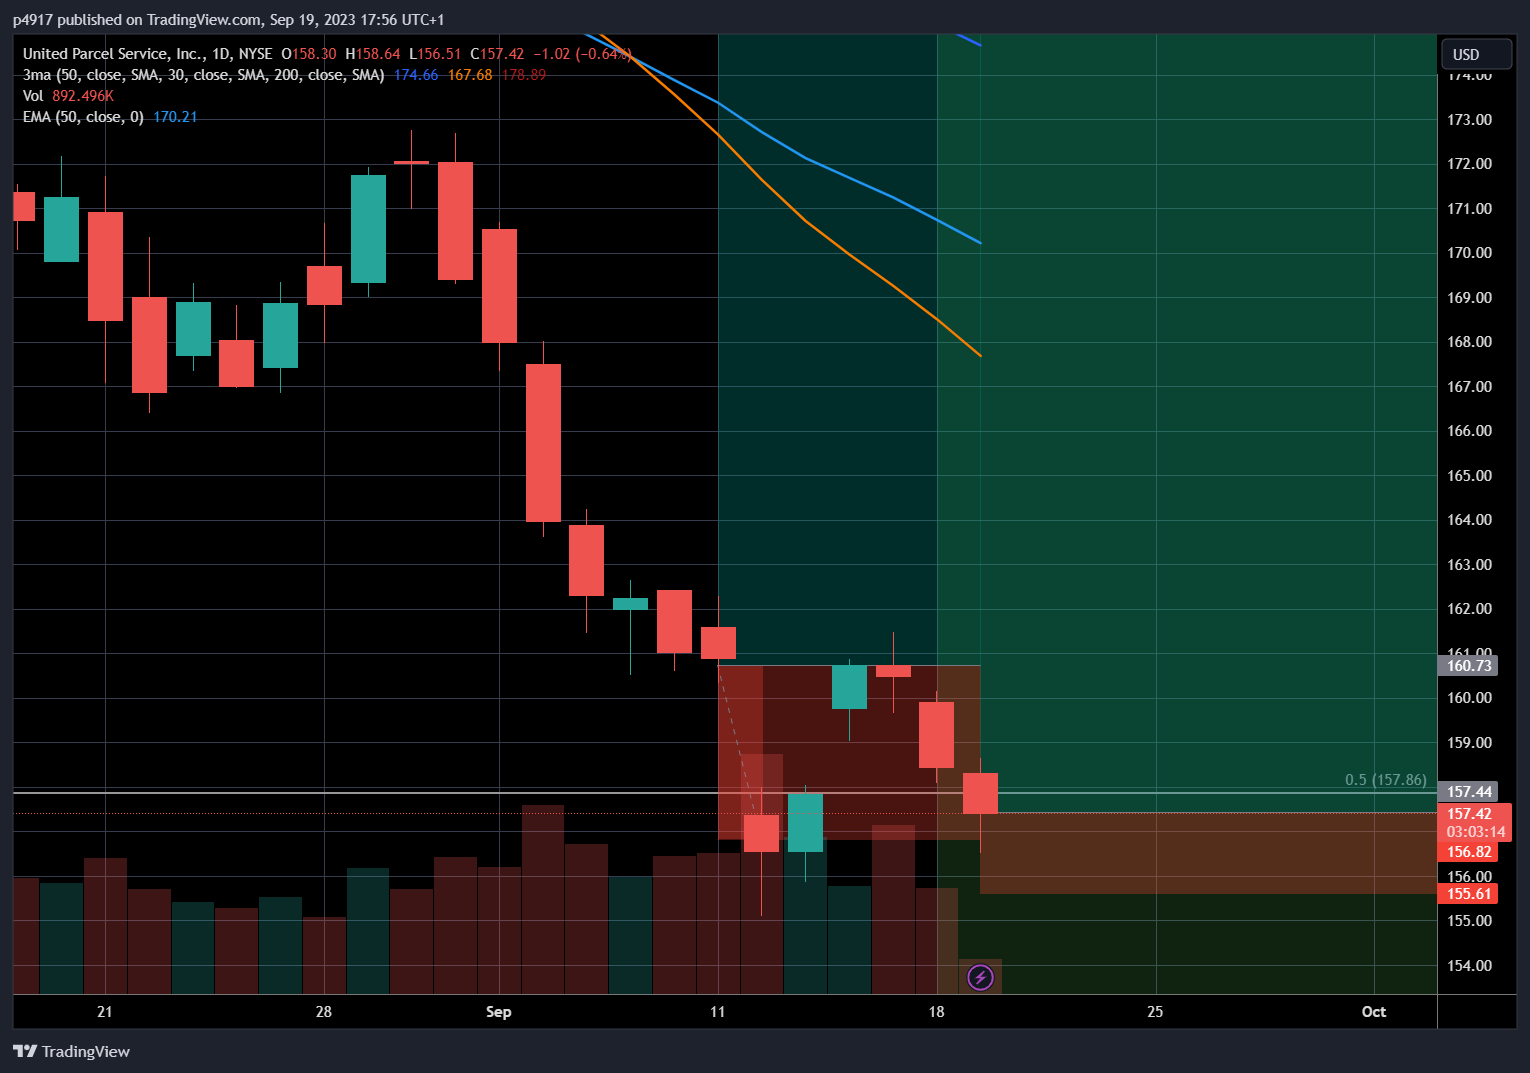Click the close price C157.42
The height and width of the screenshot is (1073, 1530).
(497, 54)
